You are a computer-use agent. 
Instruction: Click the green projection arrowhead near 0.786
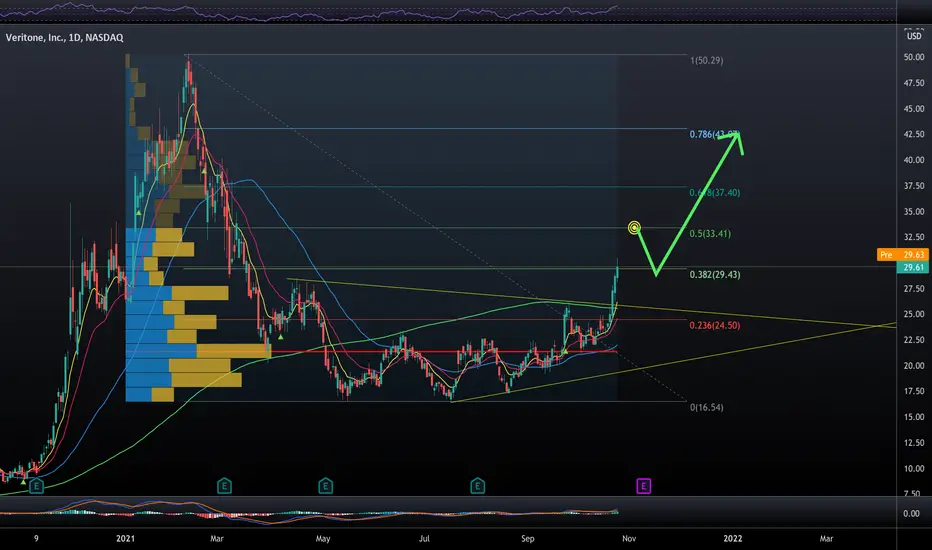click(x=735, y=140)
